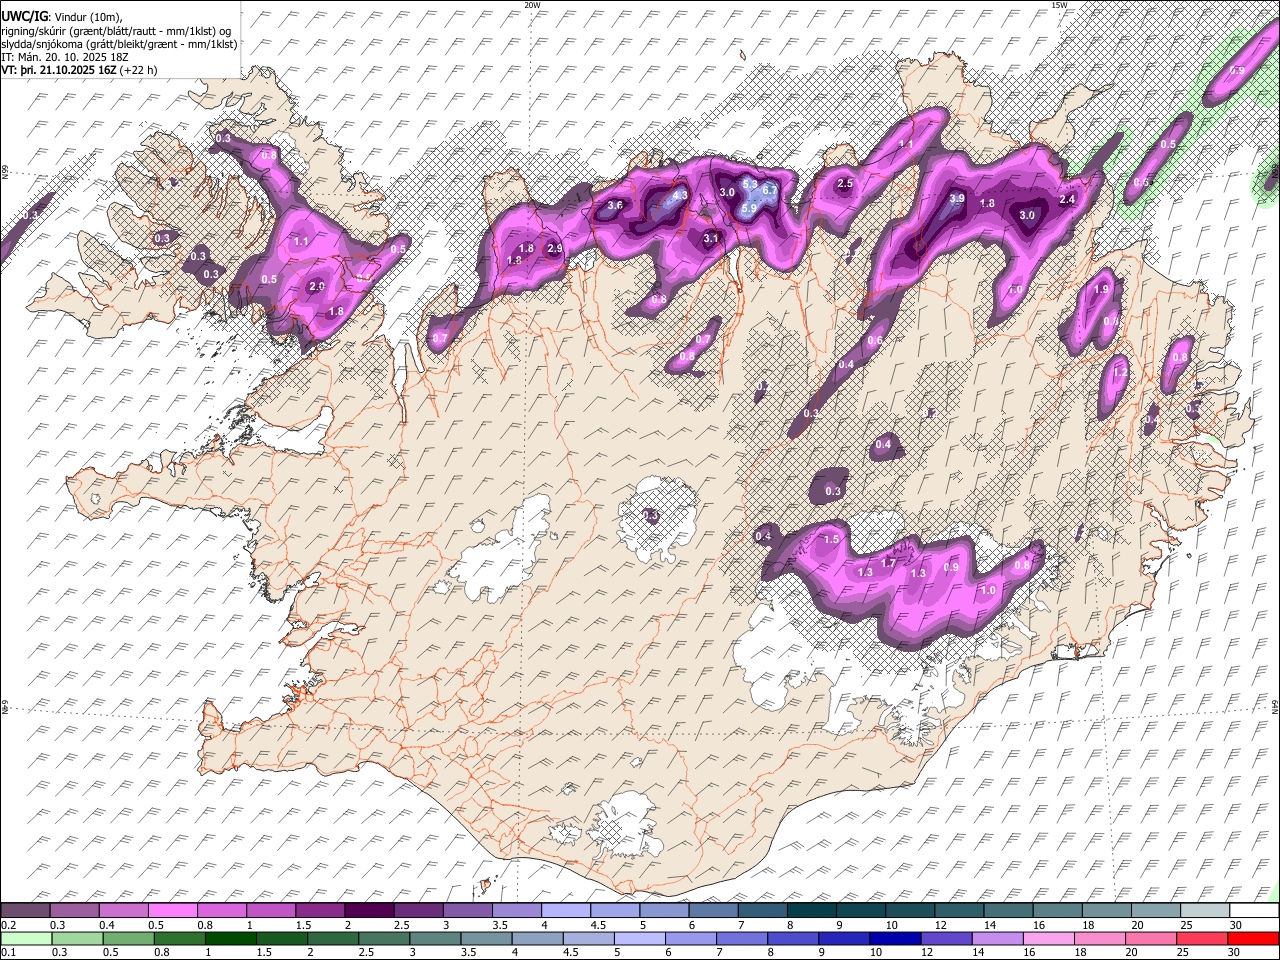Click the crimson swatch at lower scale value 25
The width and height of the screenshot is (1280, 960).
tap(1203, 938)
